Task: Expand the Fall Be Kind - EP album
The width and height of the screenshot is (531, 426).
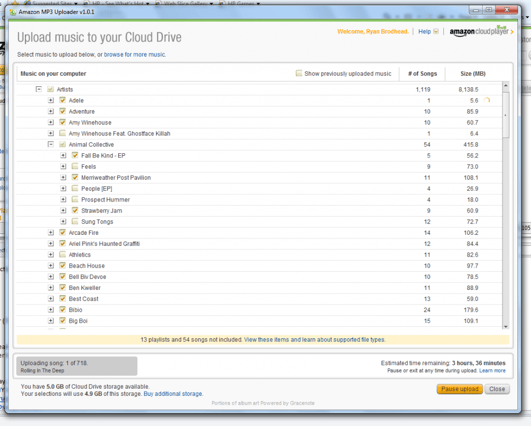Action: pos(63,155)
